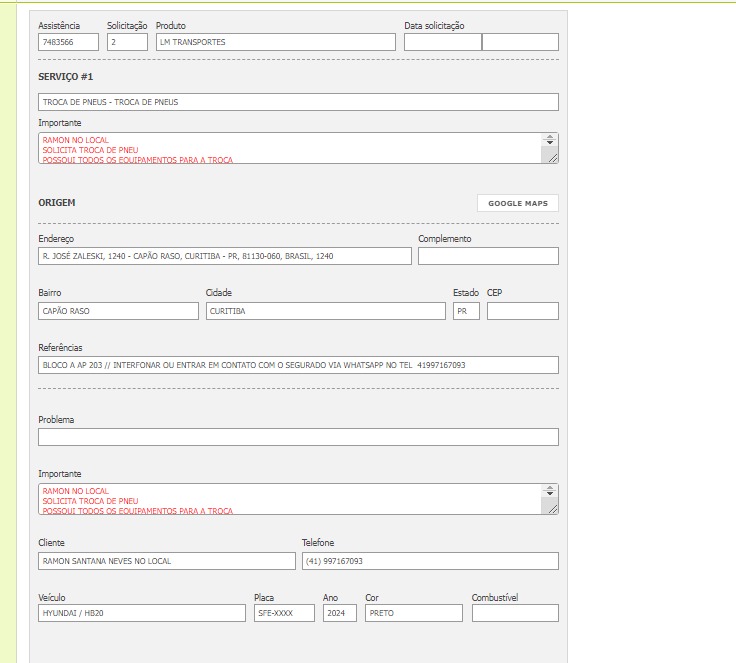Select the Bairro field with CAPÃO RASO
The image size is (736, 663).
tap(118, 311)
